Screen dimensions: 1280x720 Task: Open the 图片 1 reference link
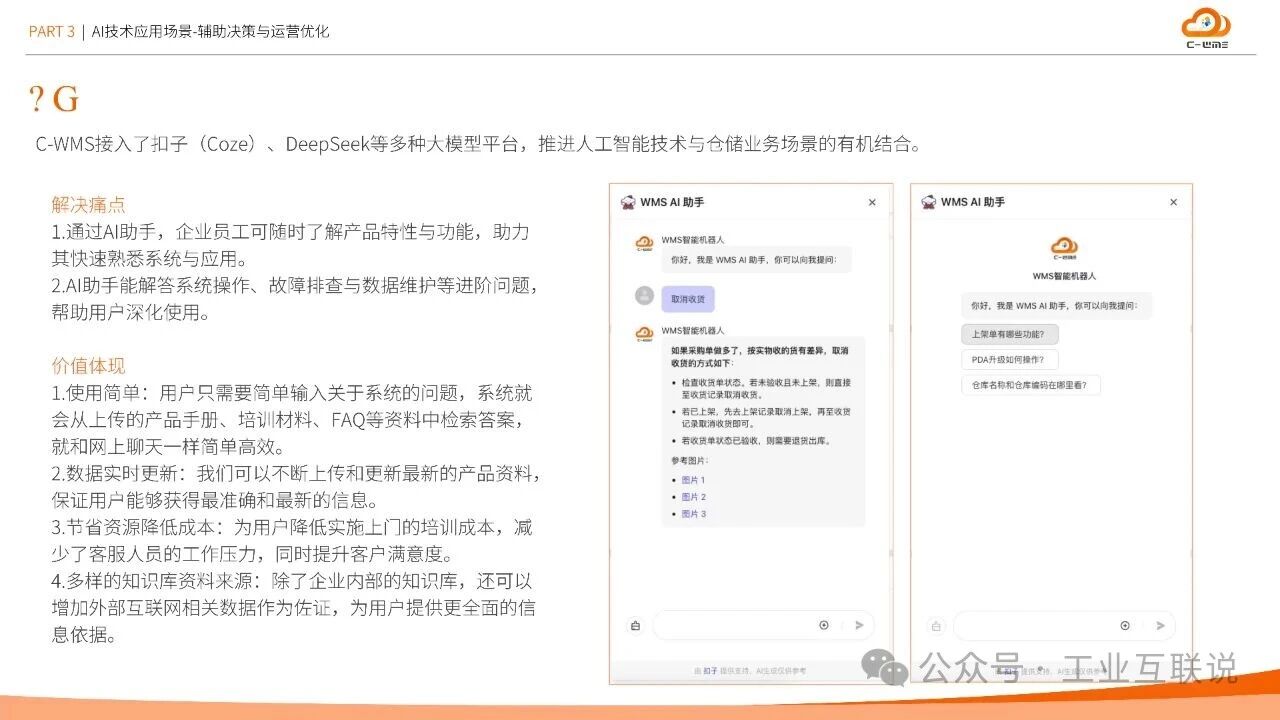[694, 479]
